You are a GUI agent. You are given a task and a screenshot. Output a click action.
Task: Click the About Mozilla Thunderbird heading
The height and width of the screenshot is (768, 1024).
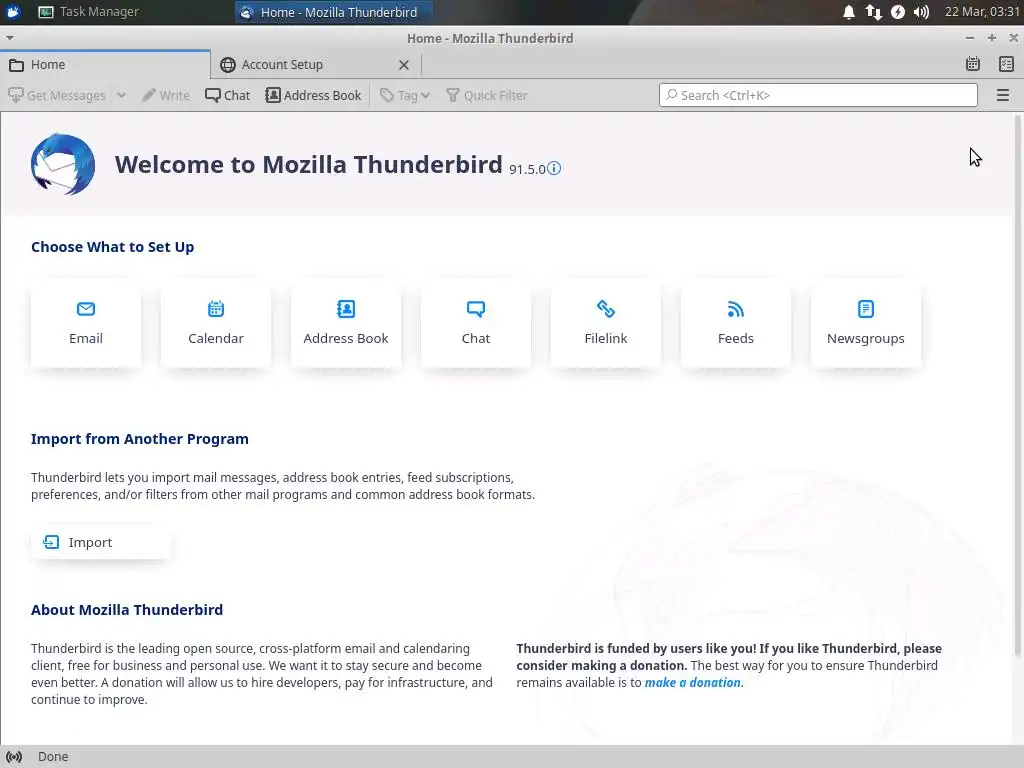click(127, 610)
